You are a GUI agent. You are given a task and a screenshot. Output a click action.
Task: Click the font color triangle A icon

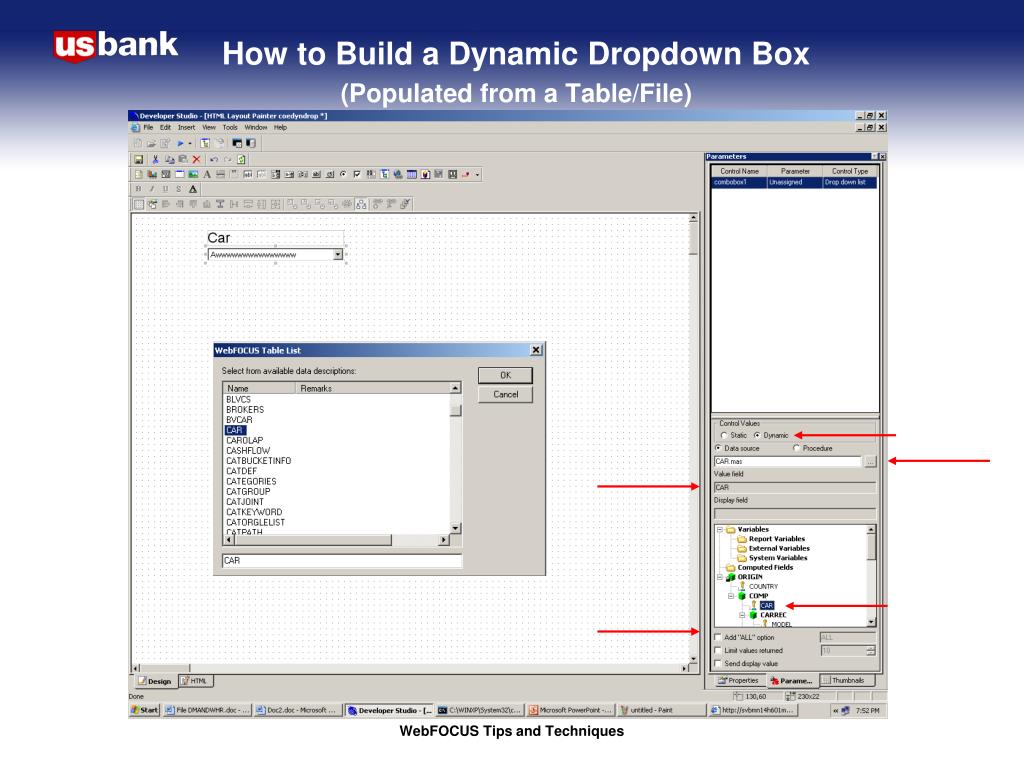pyautogui.click(x=193, y=189)
